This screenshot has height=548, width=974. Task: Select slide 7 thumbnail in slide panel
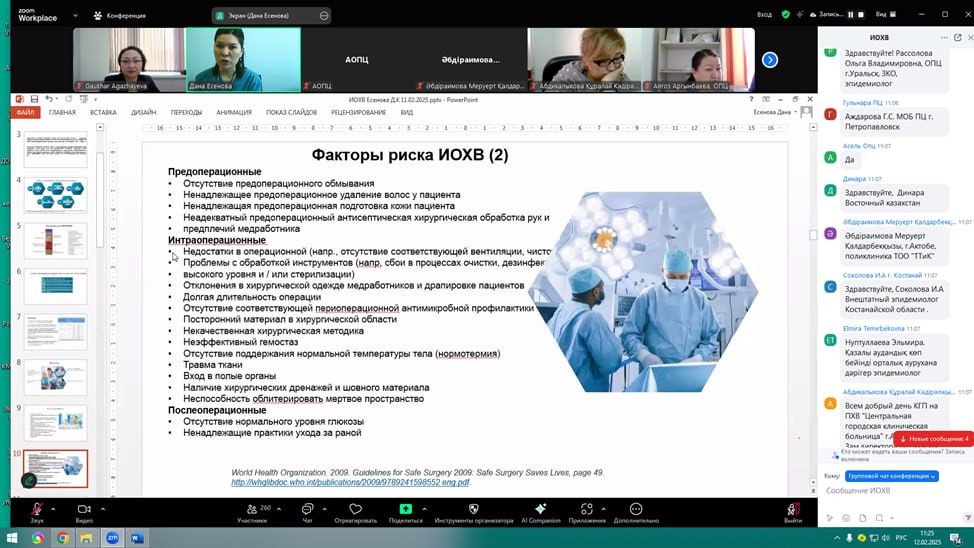(55, 332)
